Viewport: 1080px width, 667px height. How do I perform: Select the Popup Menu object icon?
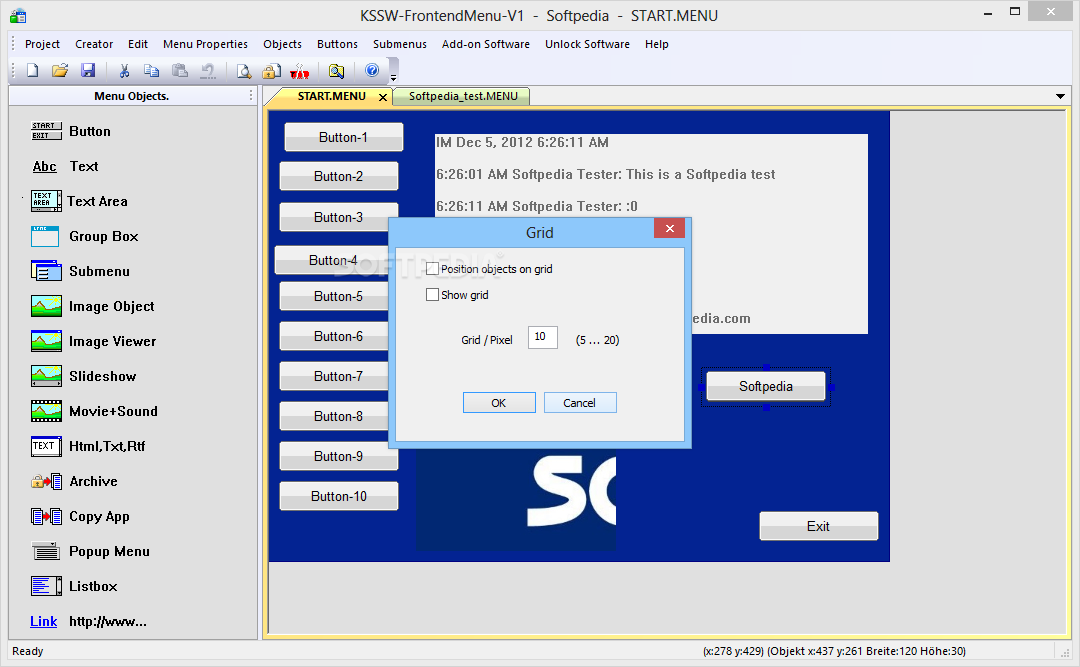[x=46, y=551]
